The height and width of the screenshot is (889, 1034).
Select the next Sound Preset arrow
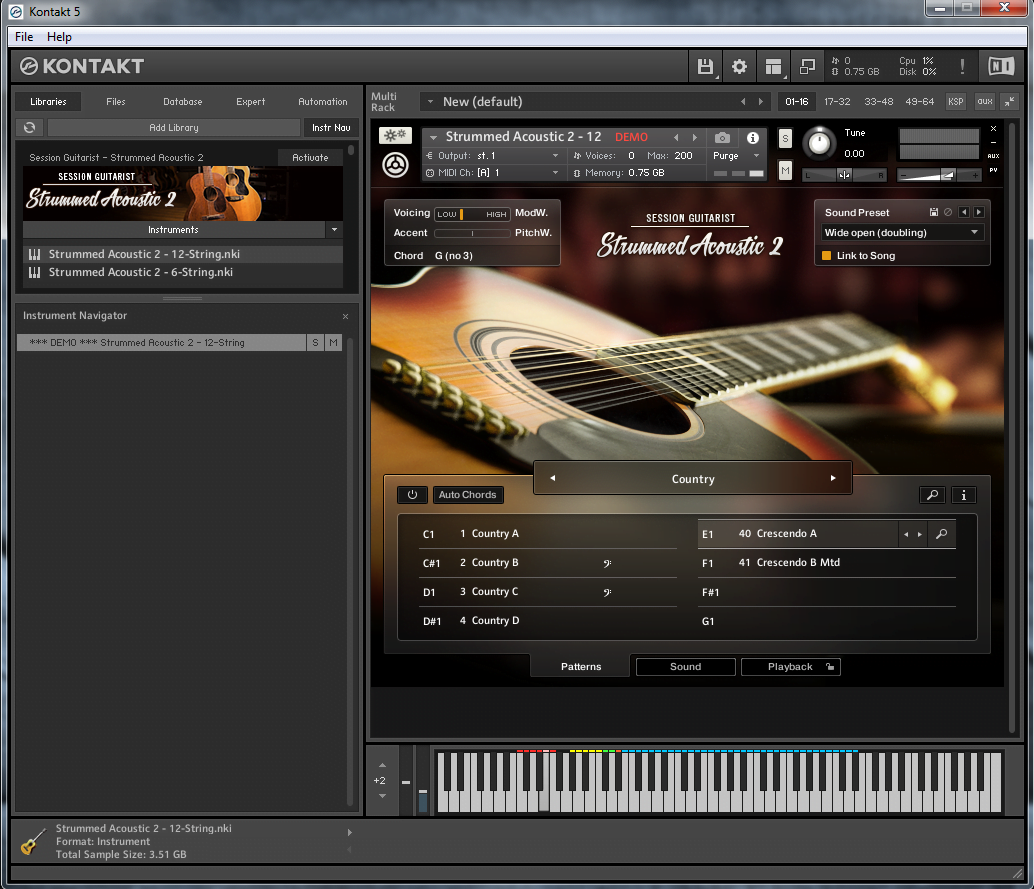tap(979, 212)
